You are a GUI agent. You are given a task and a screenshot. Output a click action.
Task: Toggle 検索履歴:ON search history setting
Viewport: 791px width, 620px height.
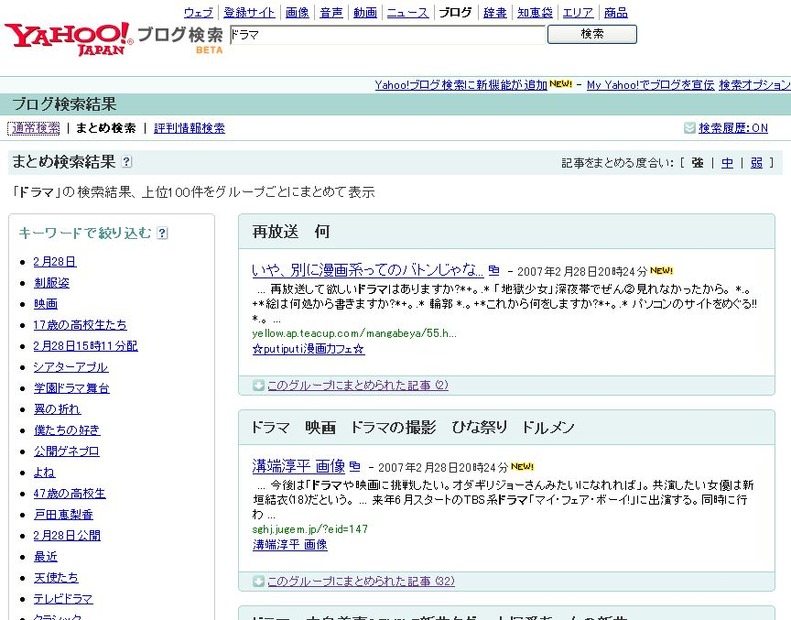click(x=733, y=128)
